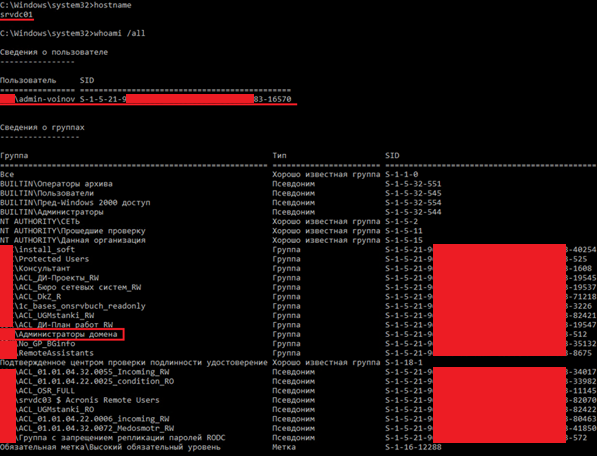
Task: Click the Тип column header
Action: pos(279,155)
